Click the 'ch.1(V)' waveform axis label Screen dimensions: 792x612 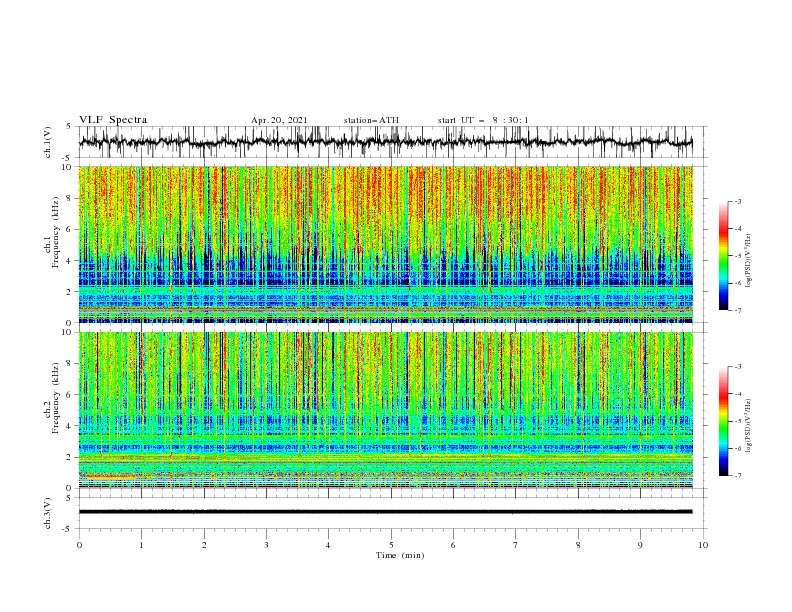(x=48, y=142)
